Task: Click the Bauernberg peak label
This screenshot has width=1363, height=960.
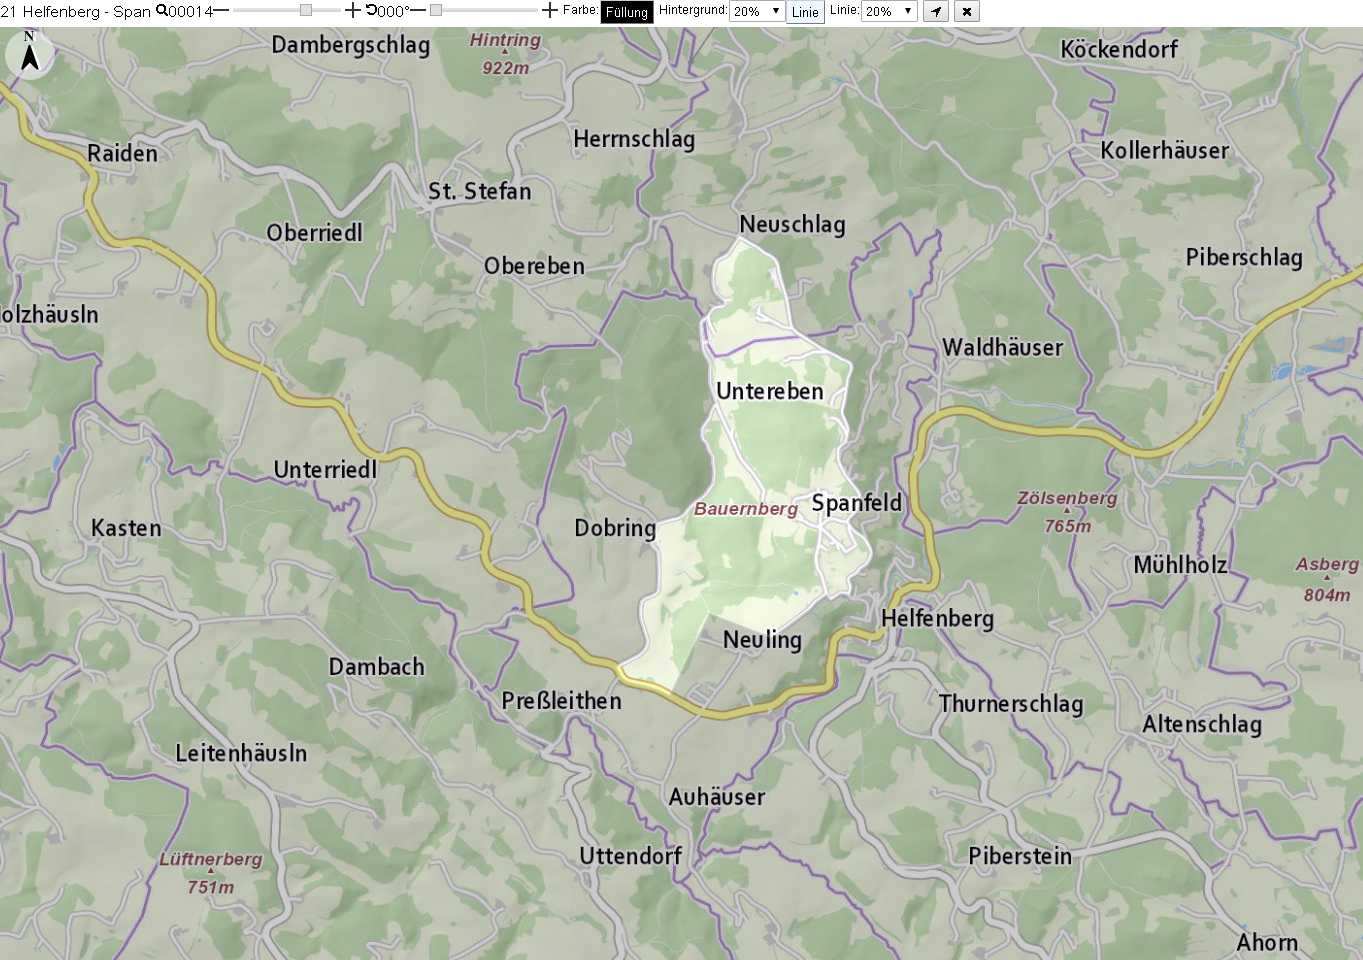Action: pos(746,509)
